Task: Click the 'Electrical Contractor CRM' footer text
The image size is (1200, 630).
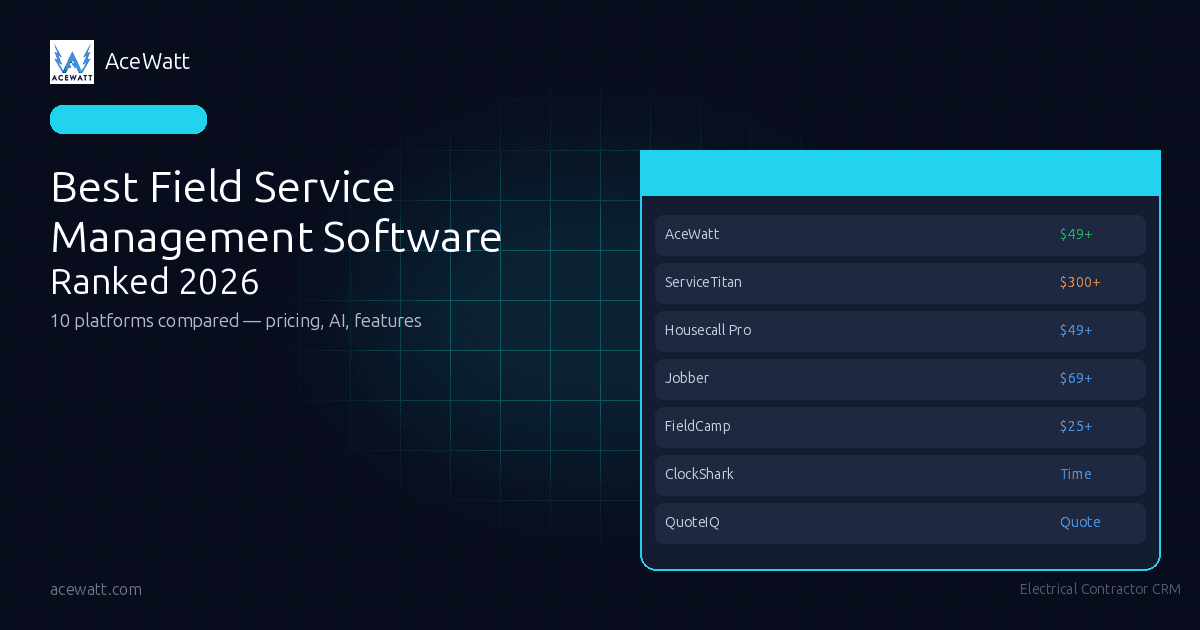Action: 1100,589
